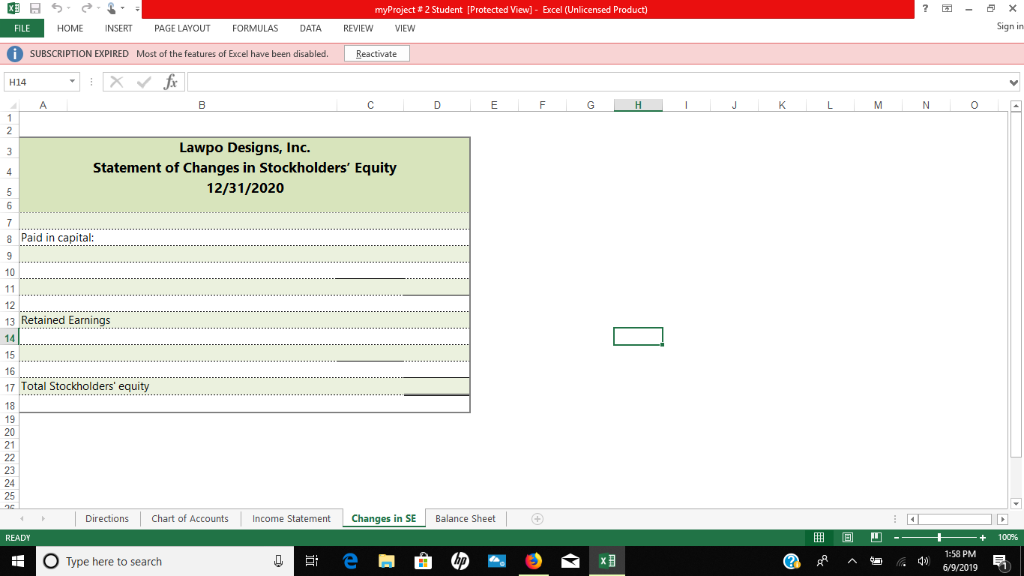Add a new sheet with the plus button

pyautogui.click(x=537, y=518)
